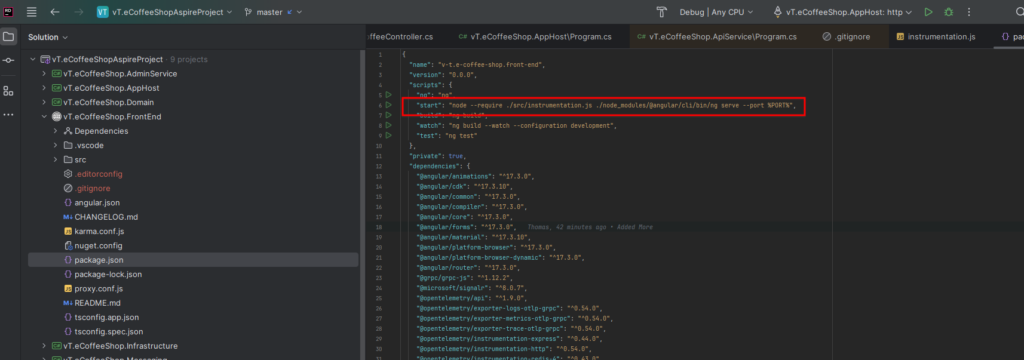Run the "ng" script gutter icon
The height and width of the screenshot is (360, 1024).
(388, 95)
